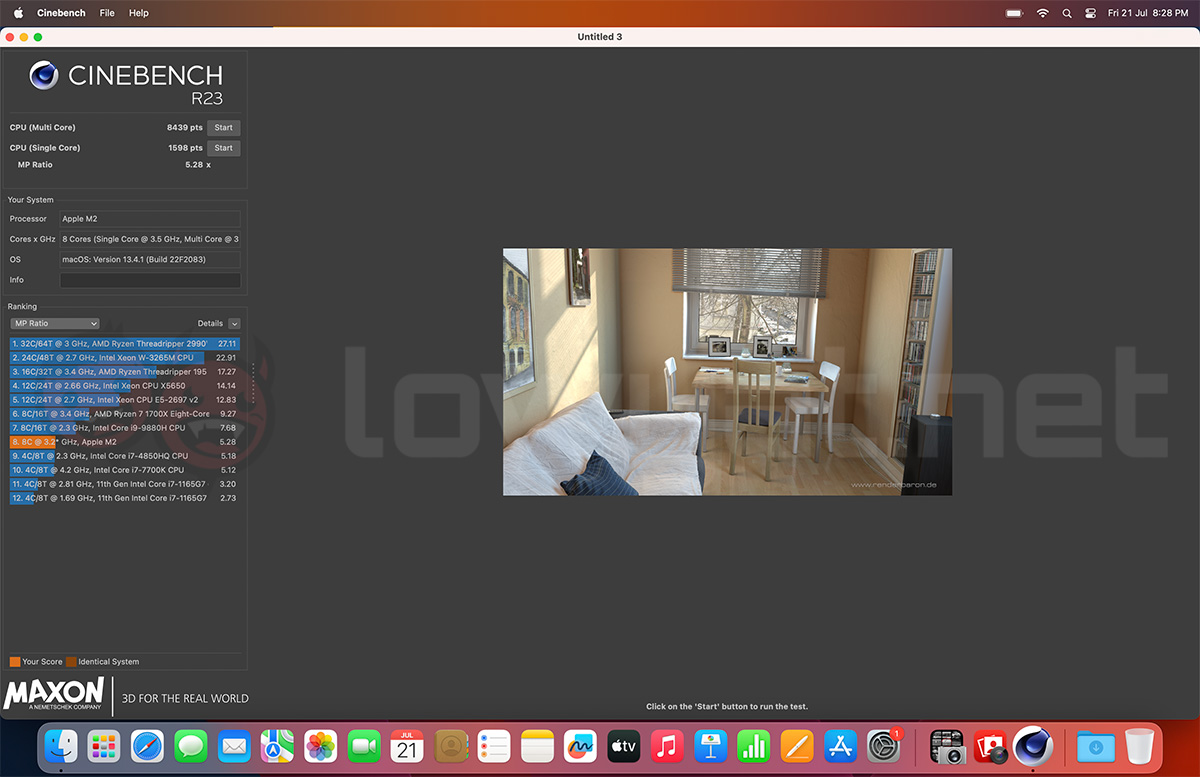Viewport: 1200px width, 777px height.
Task: Open the File menu
Action: 107,13
